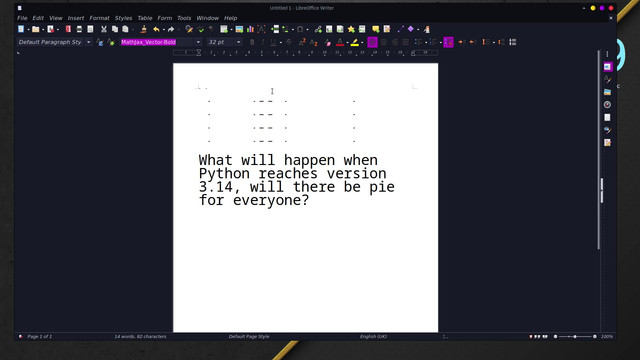Click the Print icon in toolbar
Viewport: 640px width, 360px height.
click(x=79, y=29)
